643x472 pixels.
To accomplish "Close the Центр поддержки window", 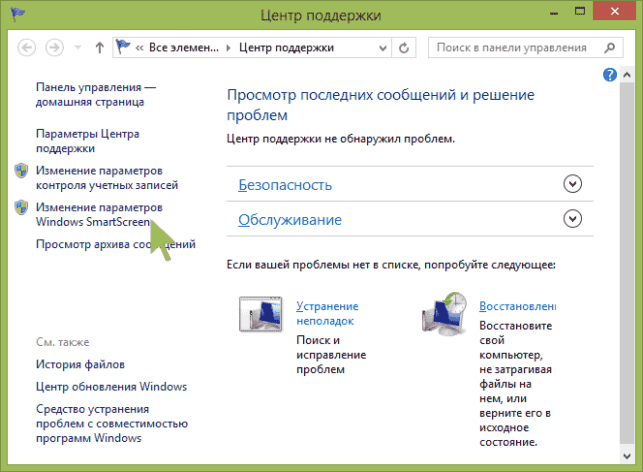I will point(614,11).
